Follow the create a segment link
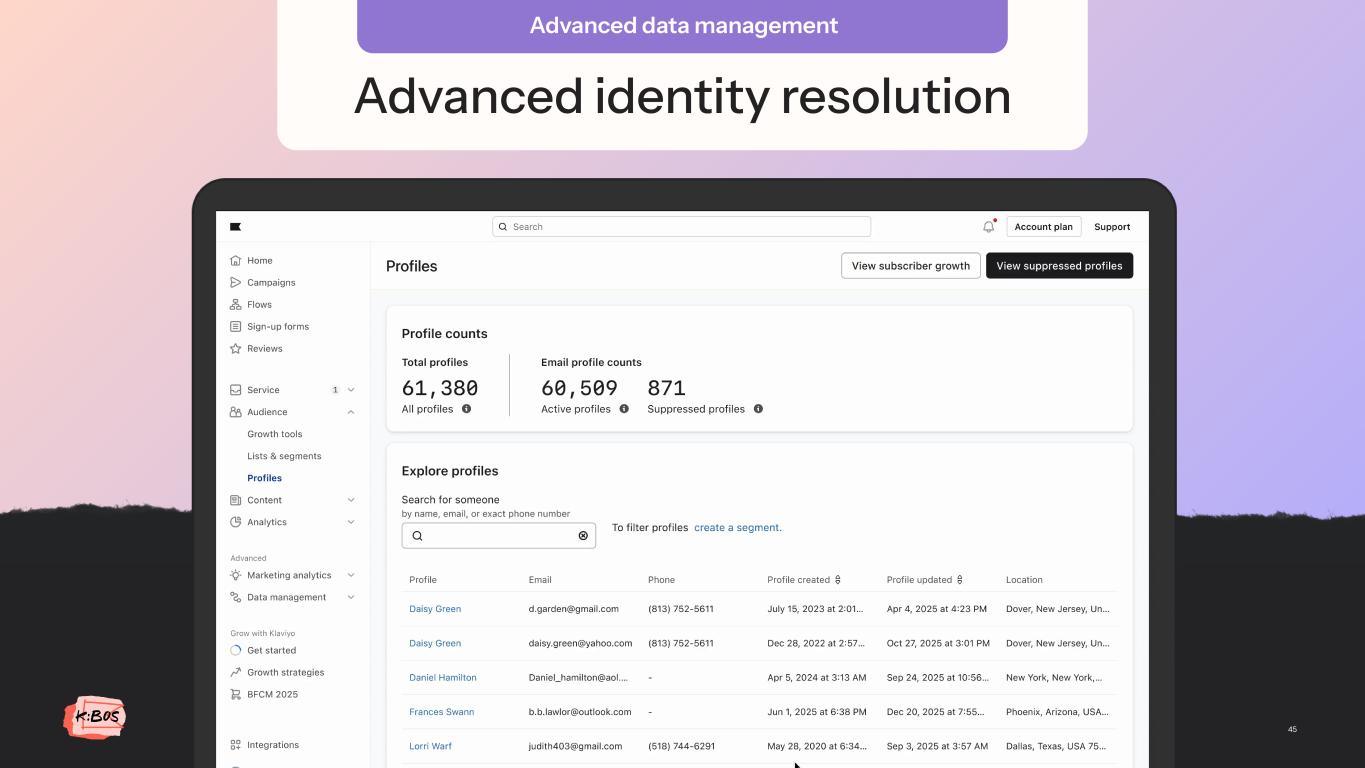 [738, 528]
